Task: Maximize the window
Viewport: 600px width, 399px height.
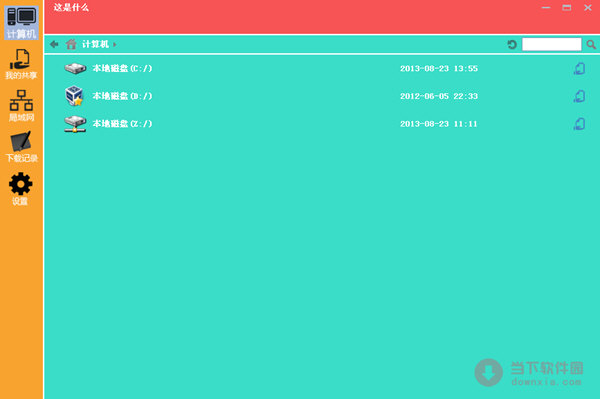Action: (567, 8)
